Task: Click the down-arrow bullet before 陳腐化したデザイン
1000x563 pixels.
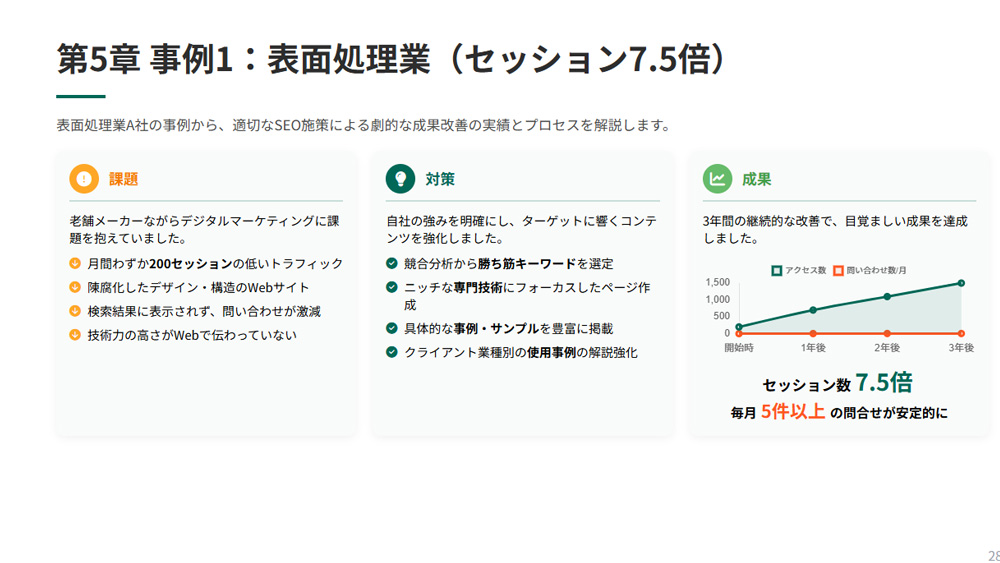Action: coord(75,287)
